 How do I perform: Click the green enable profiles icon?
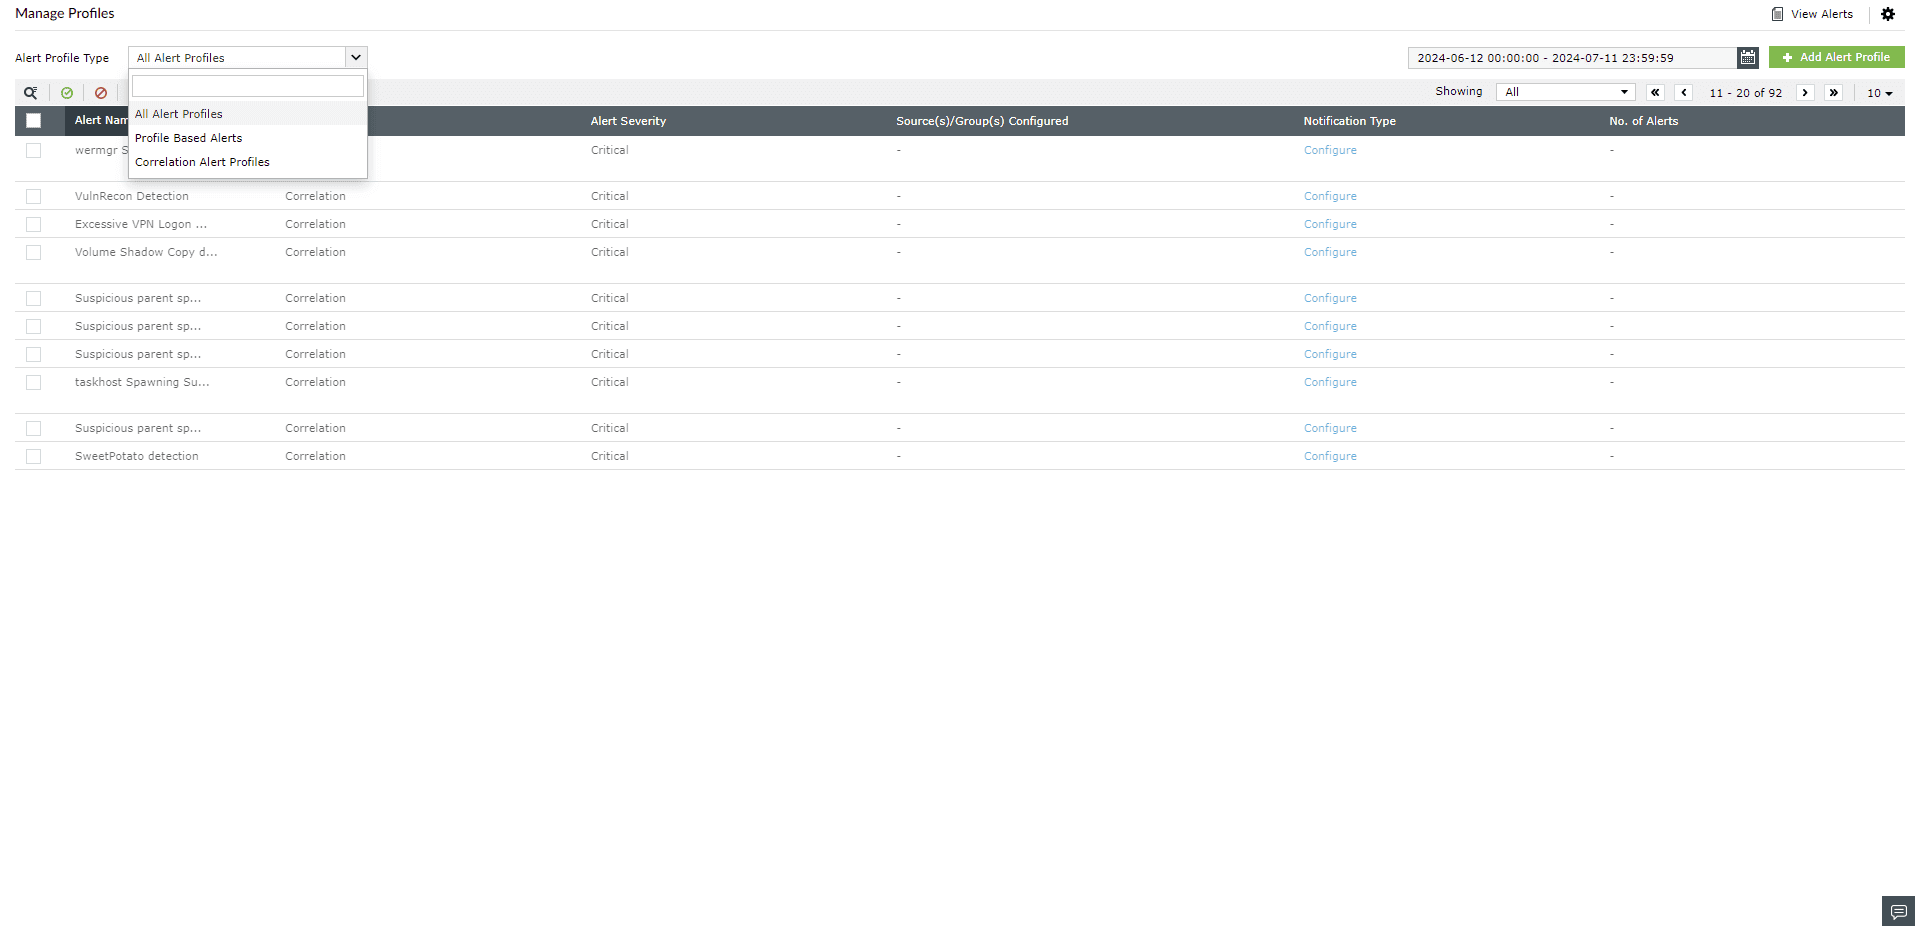[x=66, y=92]
